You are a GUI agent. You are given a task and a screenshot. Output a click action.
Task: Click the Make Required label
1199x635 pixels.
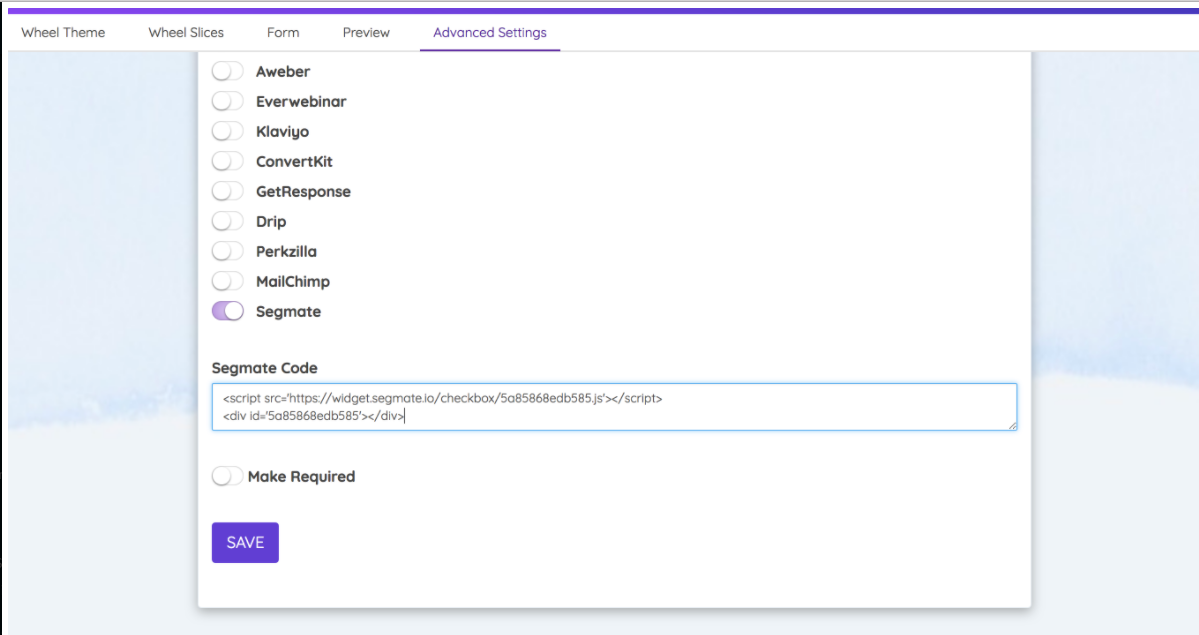(x=301, y=477)
